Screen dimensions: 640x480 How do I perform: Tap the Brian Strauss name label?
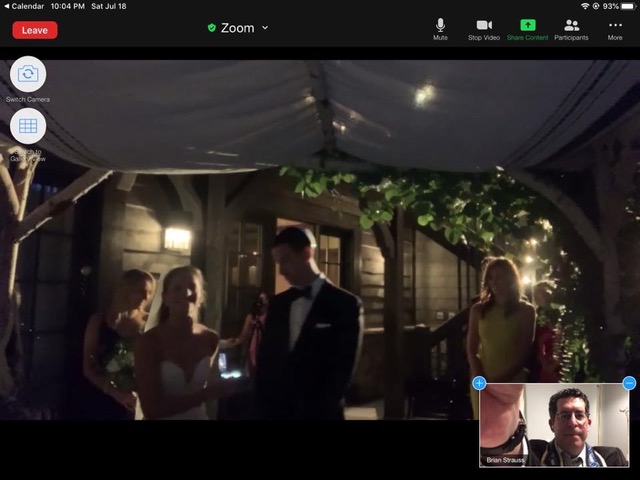point(507,460)
